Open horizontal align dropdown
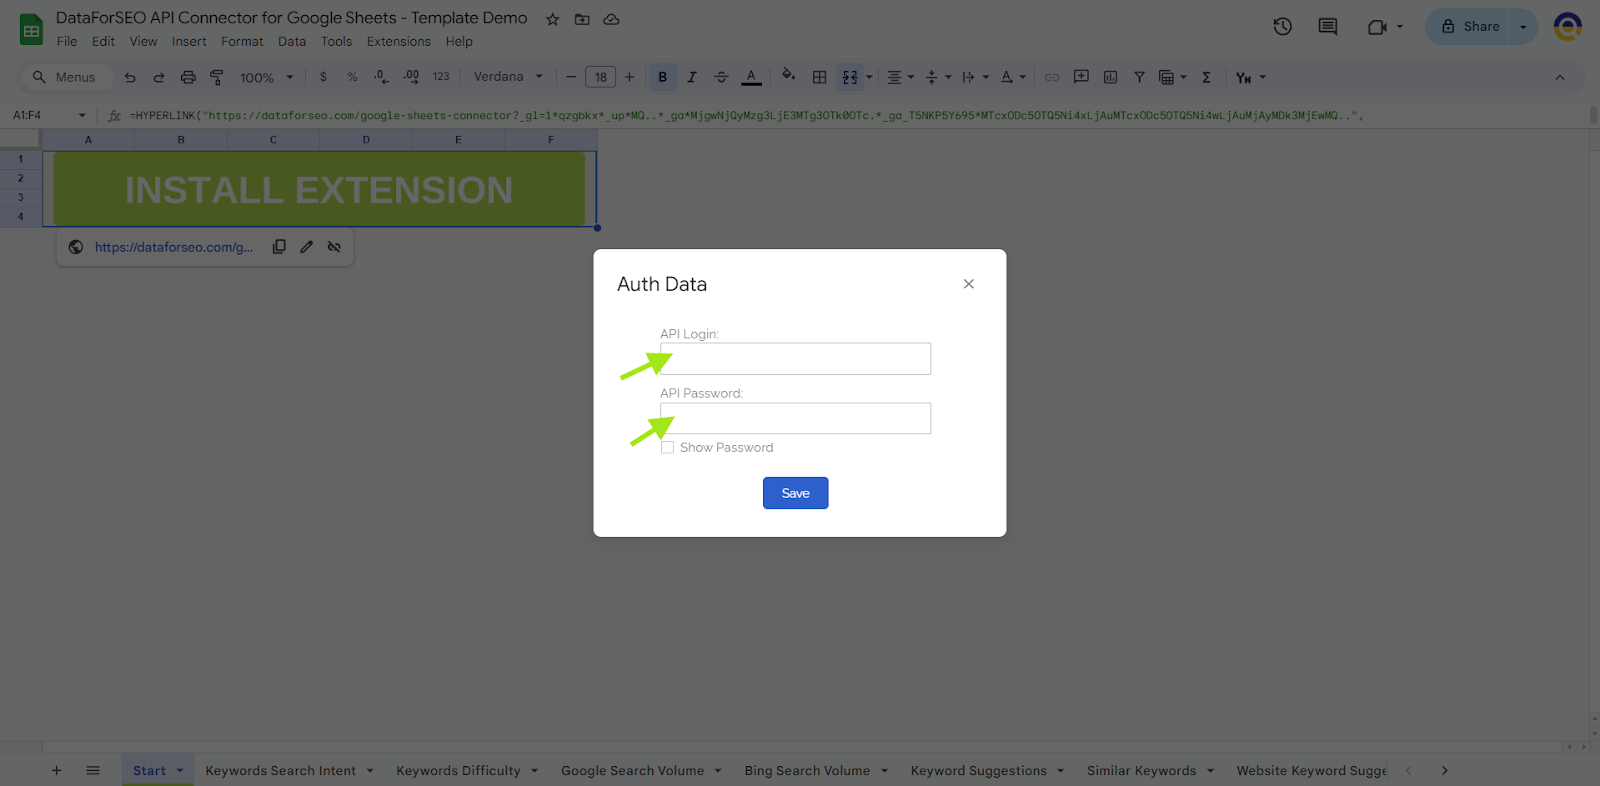 pyautogui.click(x=901, y=77)
